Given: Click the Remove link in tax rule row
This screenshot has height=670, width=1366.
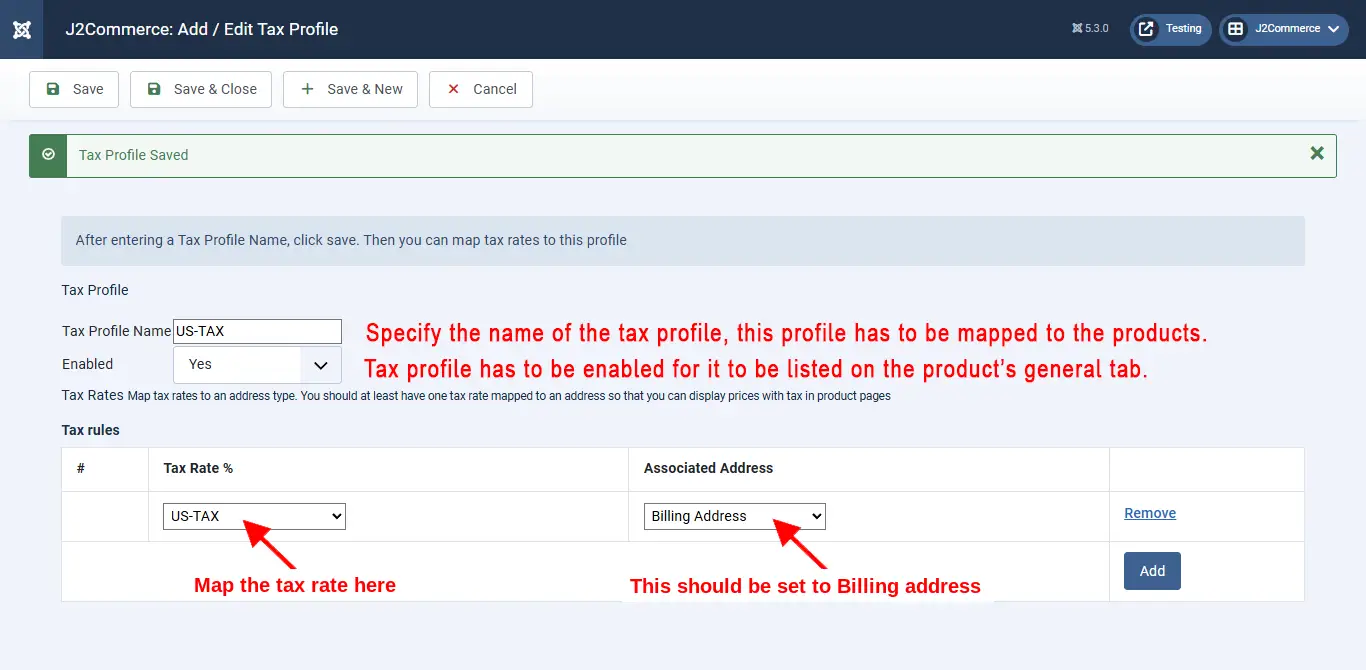Looking at the screenshot, I should (x=1150, y=513).
